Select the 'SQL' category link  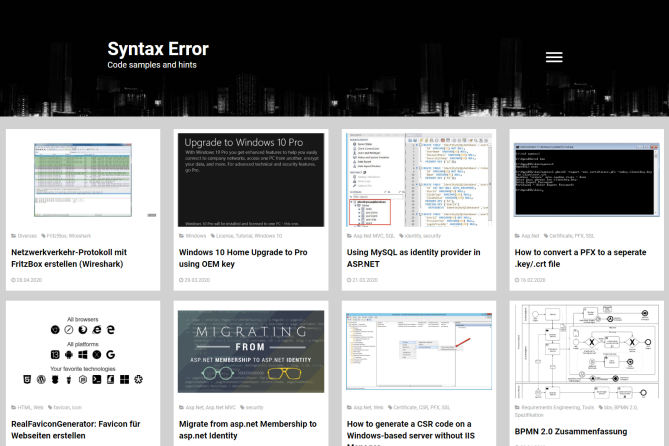coord(390,236)
